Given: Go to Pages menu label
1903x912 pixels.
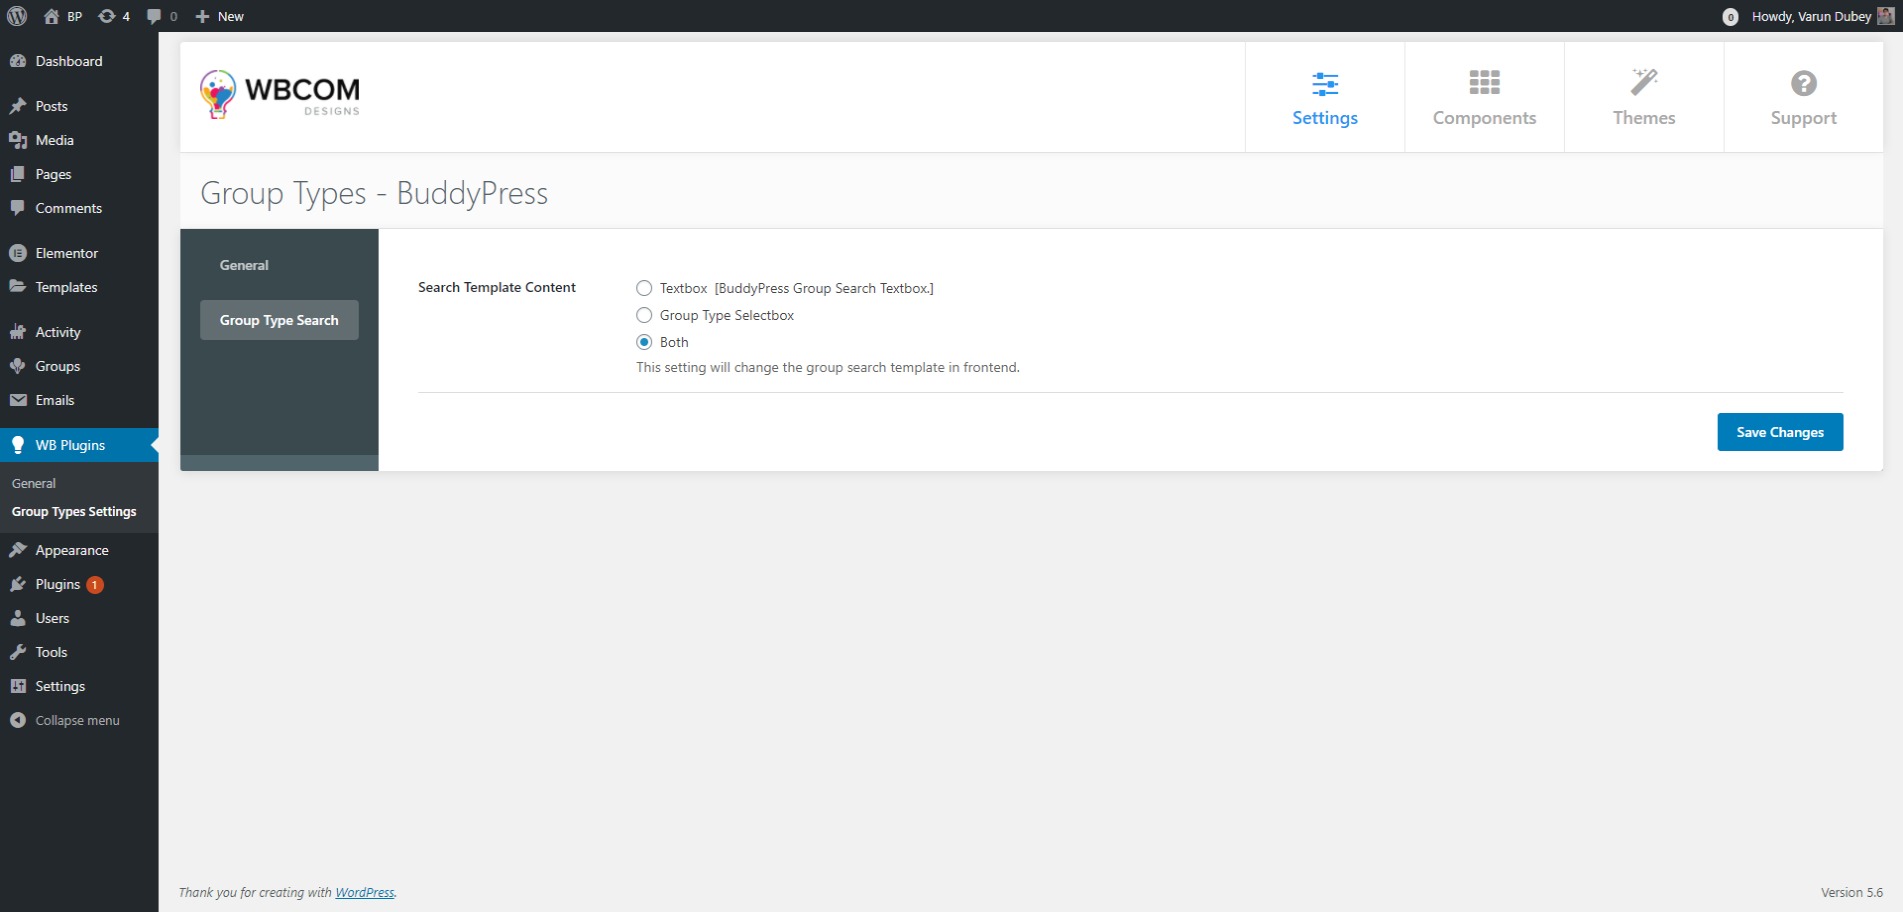Looking at the screenshot, I should tap(54, 174).
